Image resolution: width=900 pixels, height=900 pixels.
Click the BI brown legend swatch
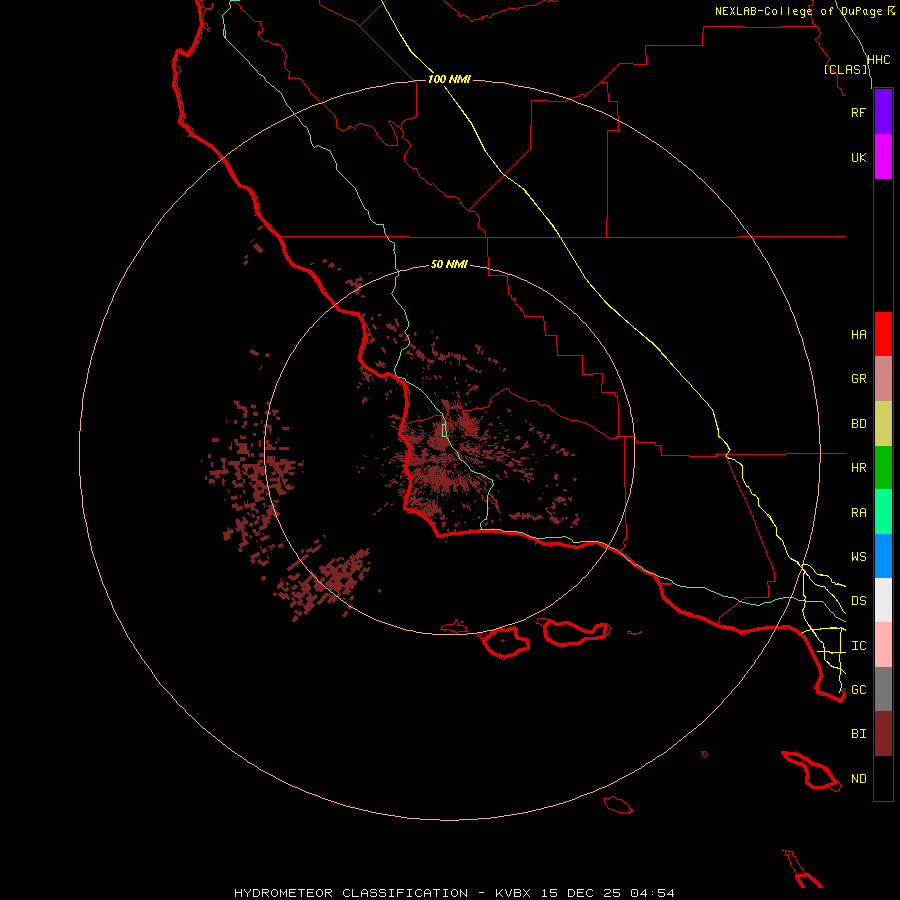[x=883, y=734]
